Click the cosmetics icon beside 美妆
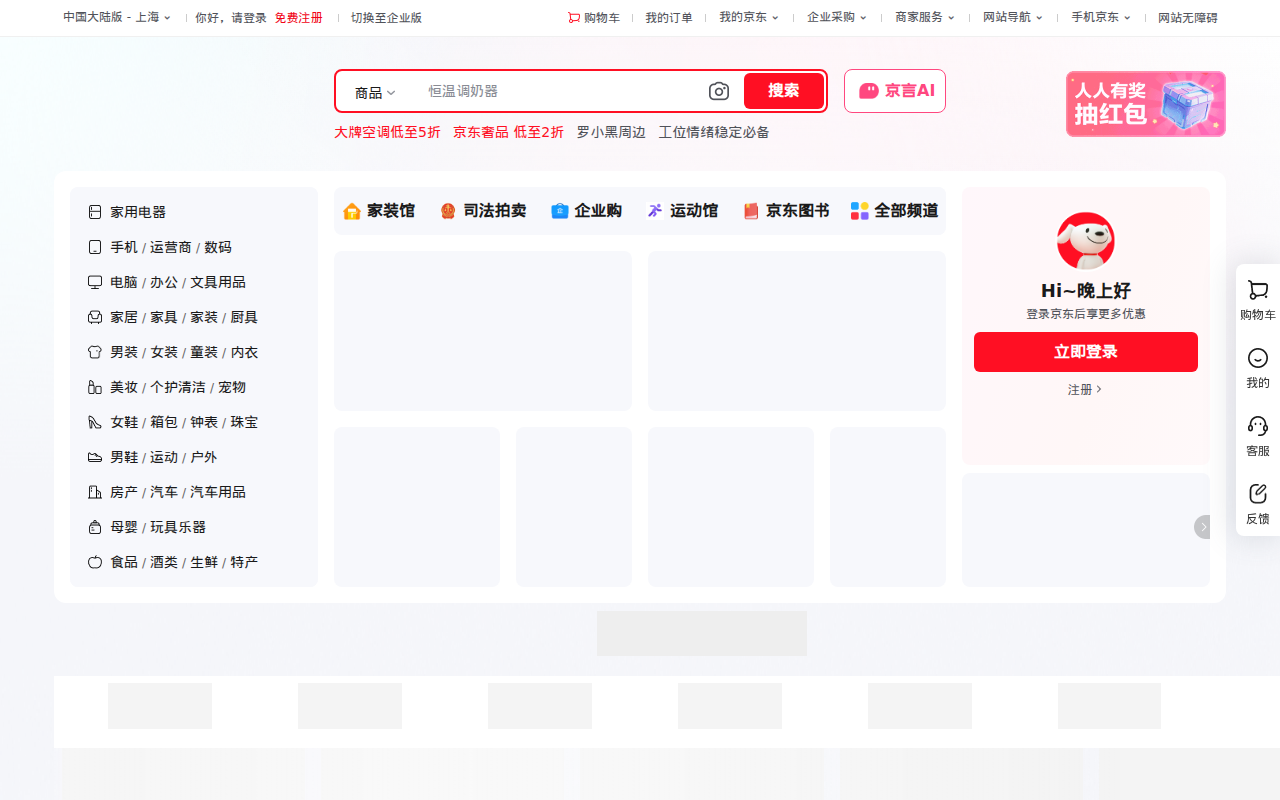Image resolution: width=1280 pixels, height=800 pixels. [x=95, y=387]
